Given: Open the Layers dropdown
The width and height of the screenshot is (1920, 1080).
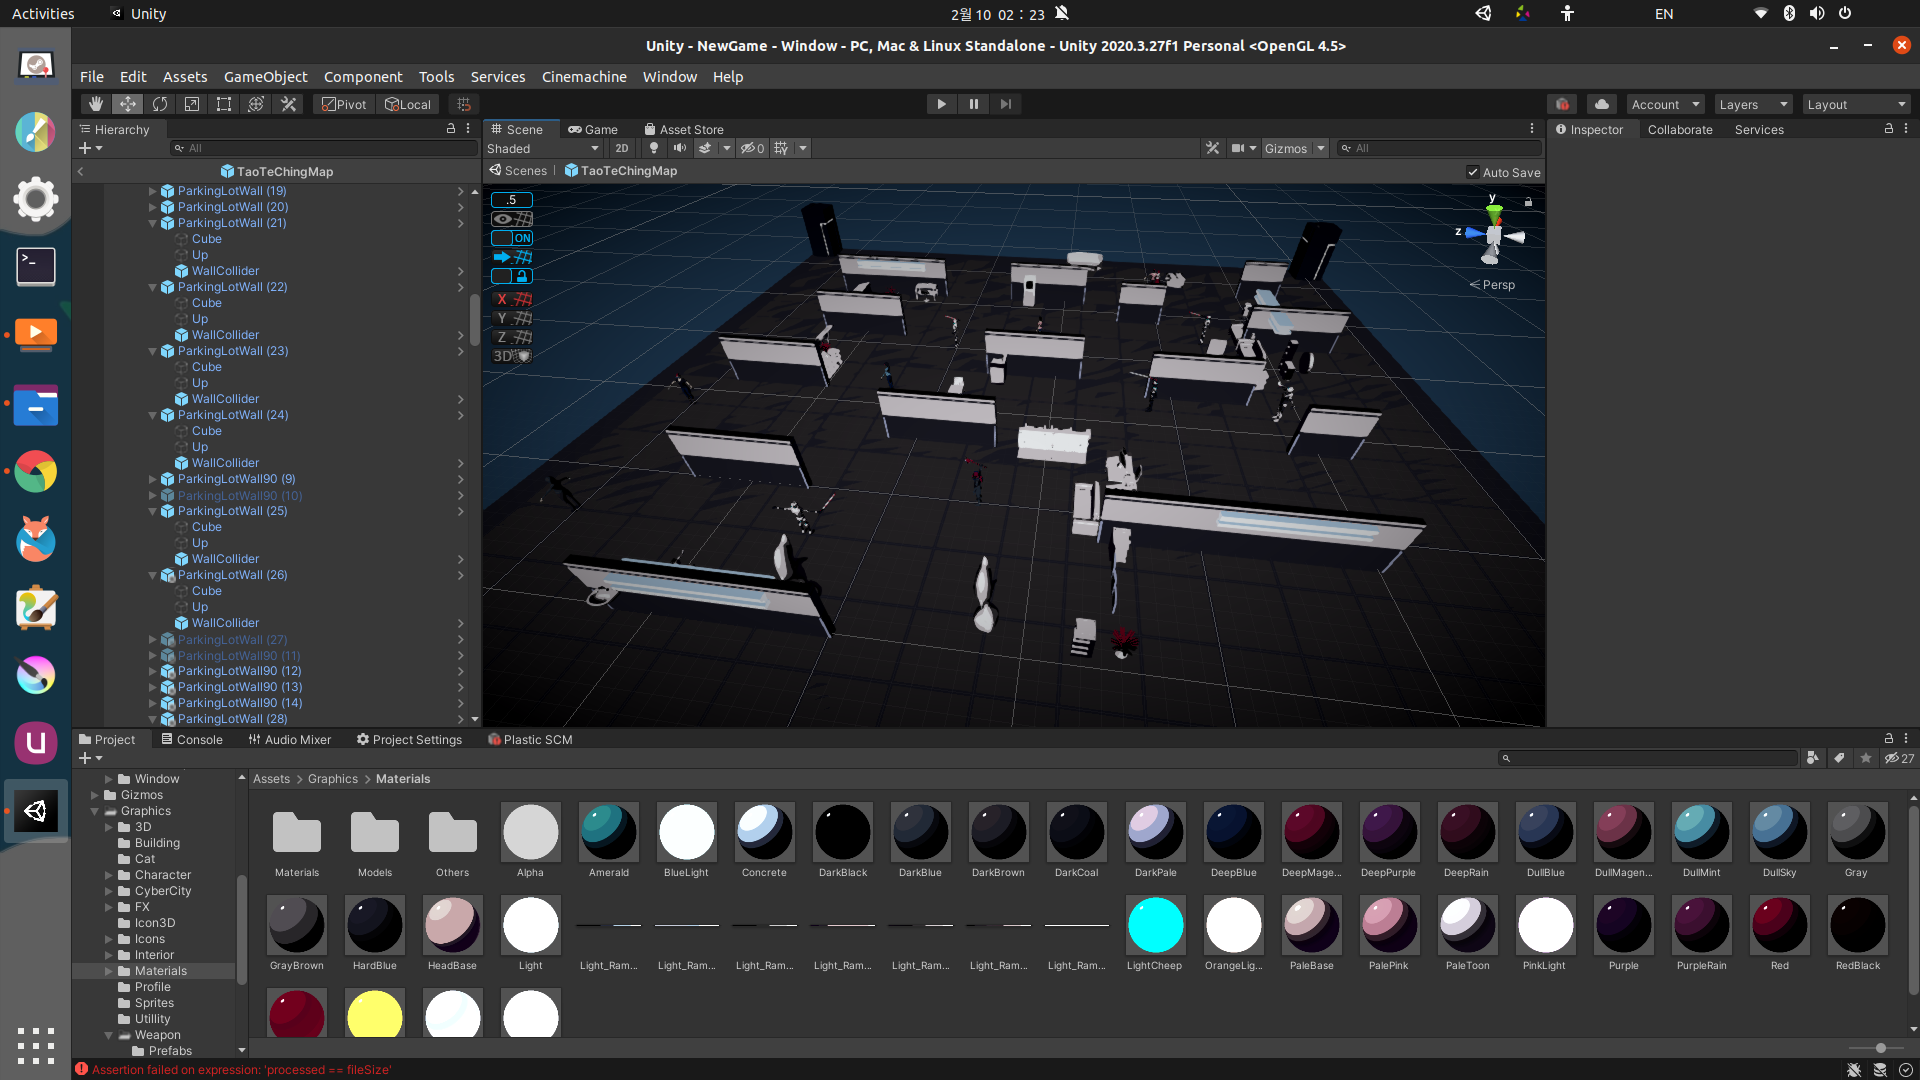Looking at the screenshot, I should [x=1753, y=104].
